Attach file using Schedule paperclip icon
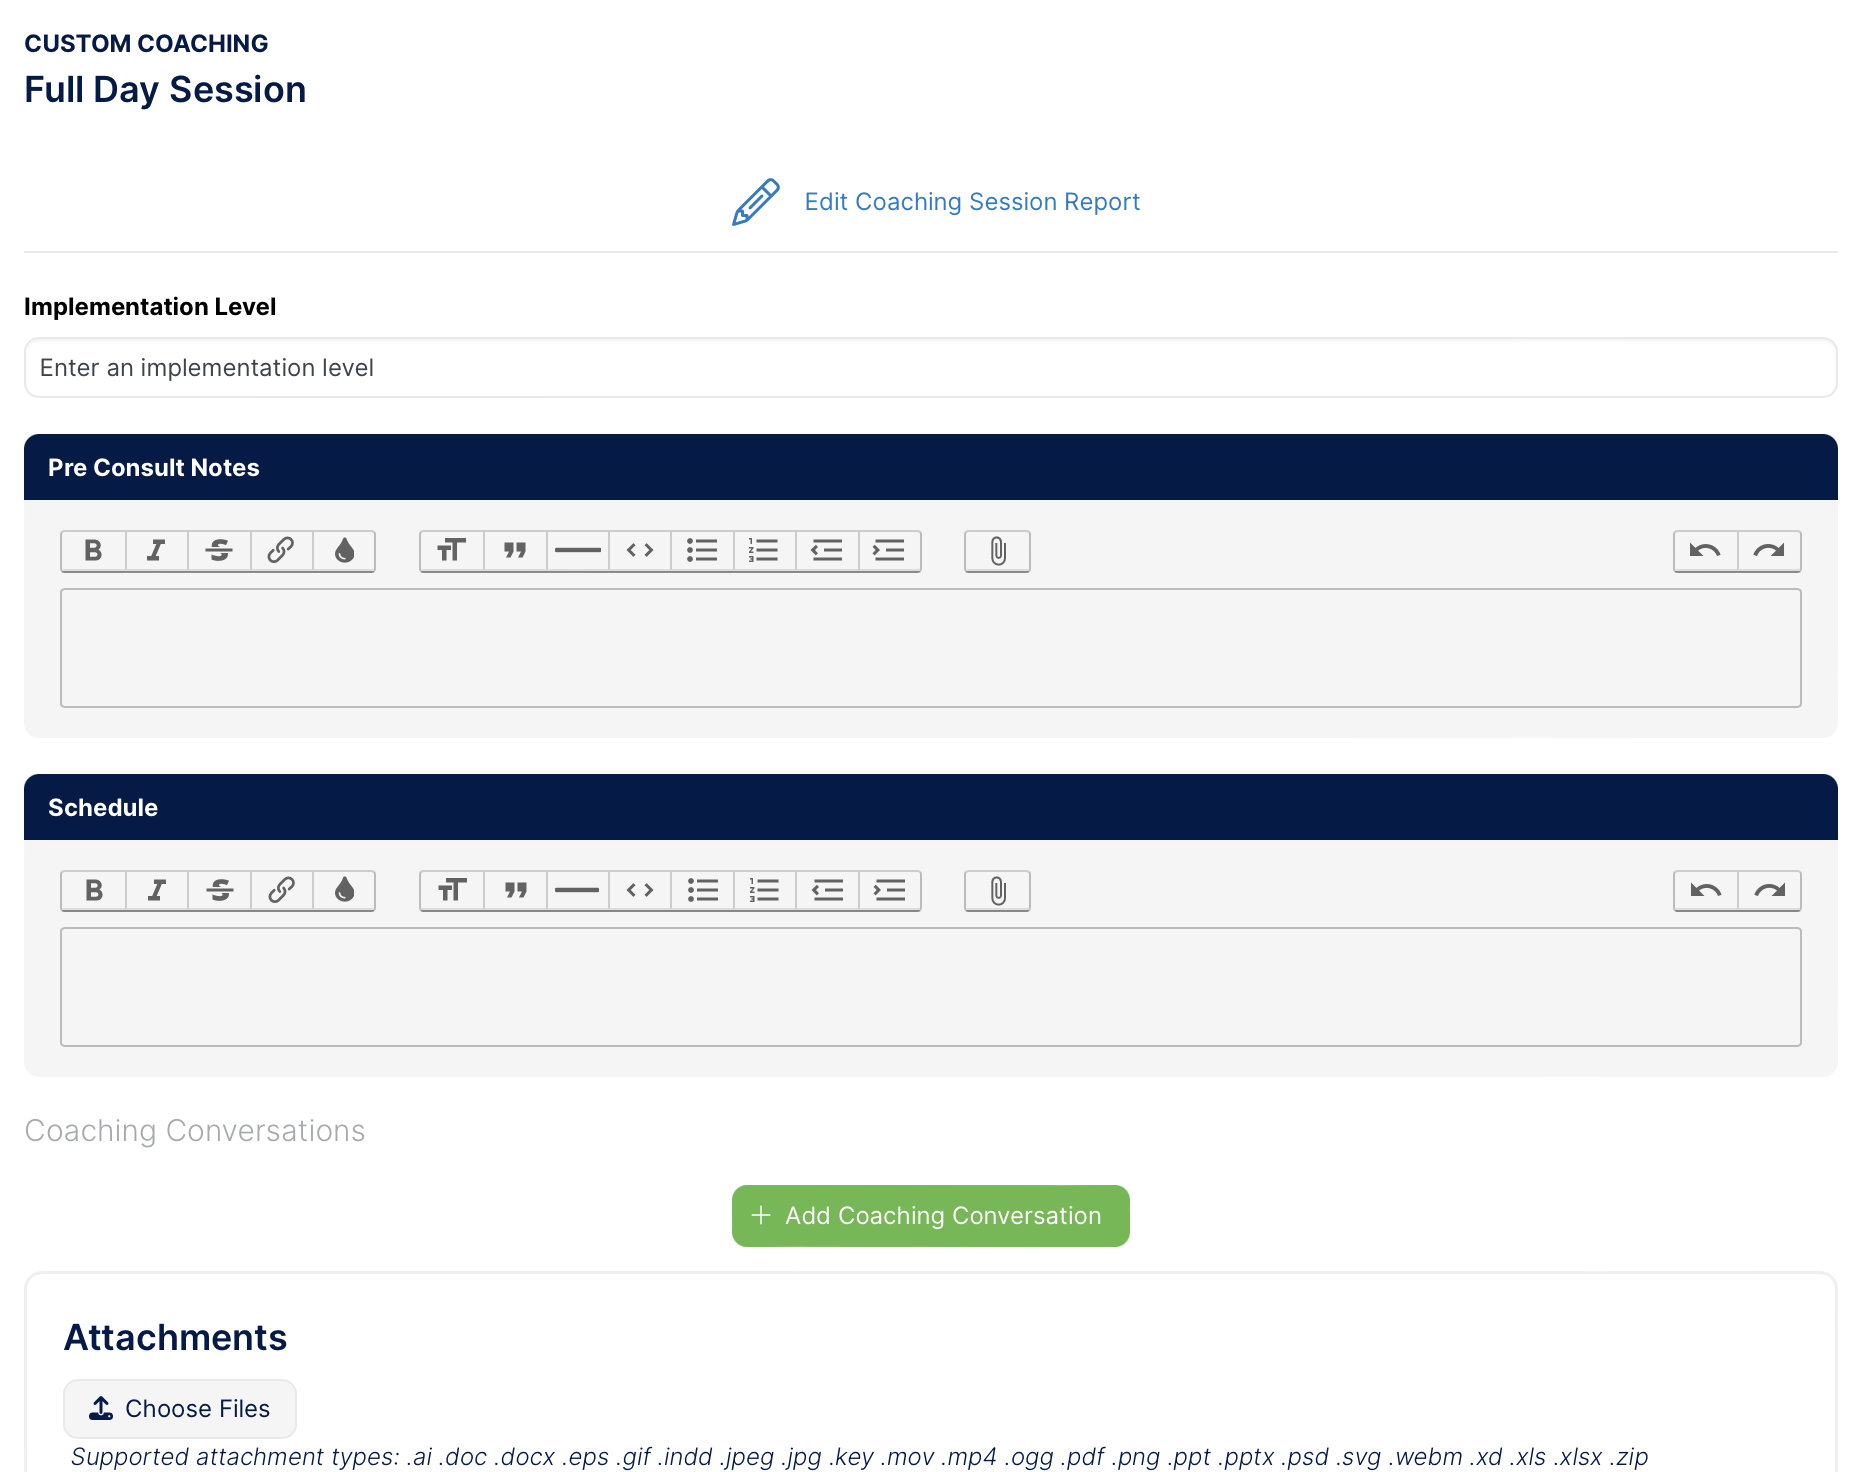 997,890
